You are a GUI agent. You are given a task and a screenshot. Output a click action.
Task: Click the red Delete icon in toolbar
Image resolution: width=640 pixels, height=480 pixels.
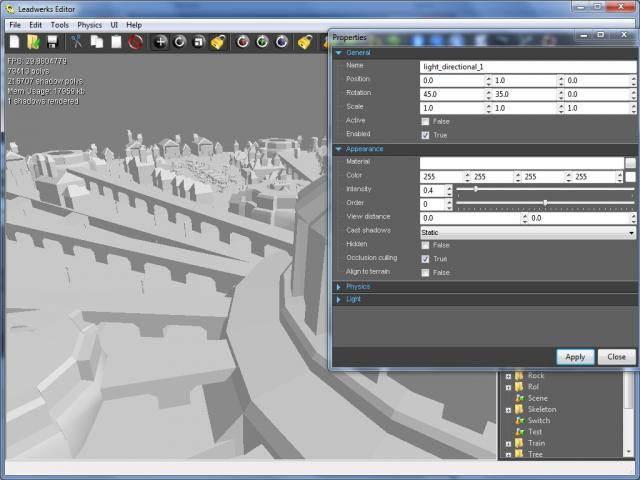(x=135, y=42)
